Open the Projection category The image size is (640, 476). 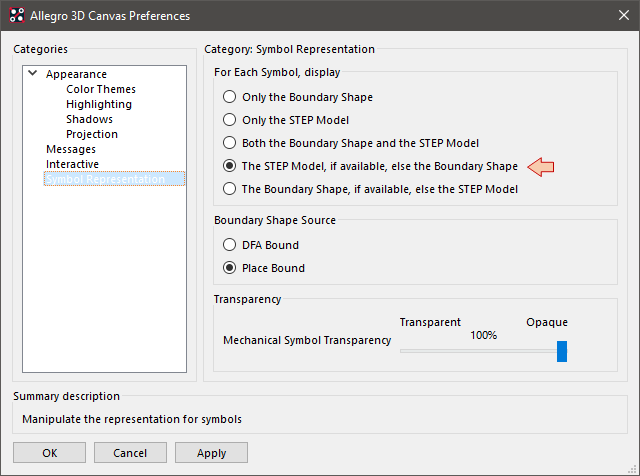[x=92, y=134]
